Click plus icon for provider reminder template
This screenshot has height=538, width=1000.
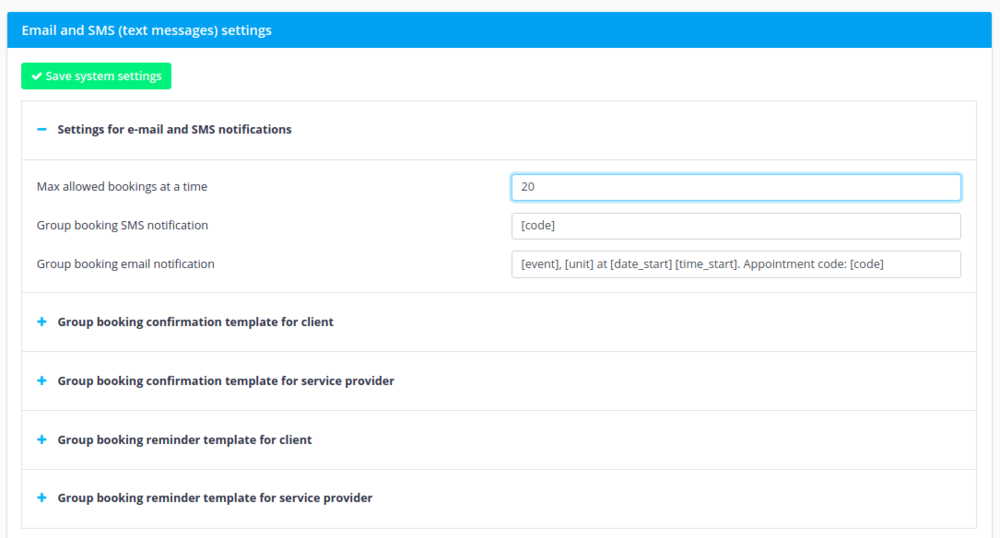(x=42, y=498)
